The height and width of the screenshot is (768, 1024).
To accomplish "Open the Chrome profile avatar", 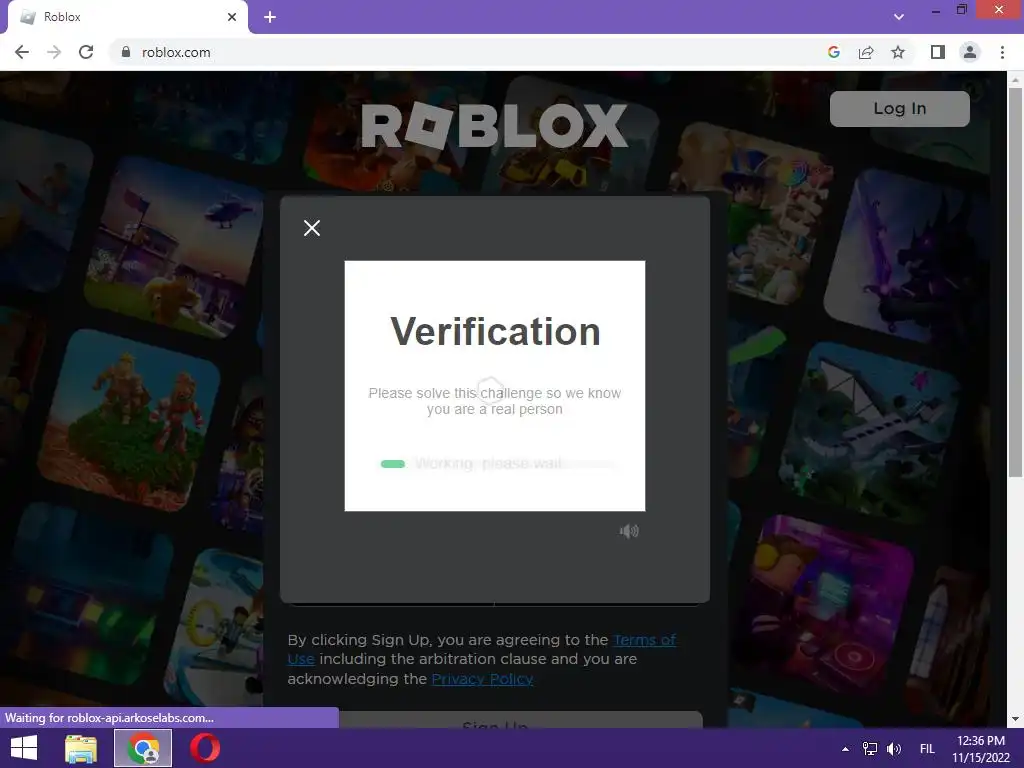I will tap(970, 52).
